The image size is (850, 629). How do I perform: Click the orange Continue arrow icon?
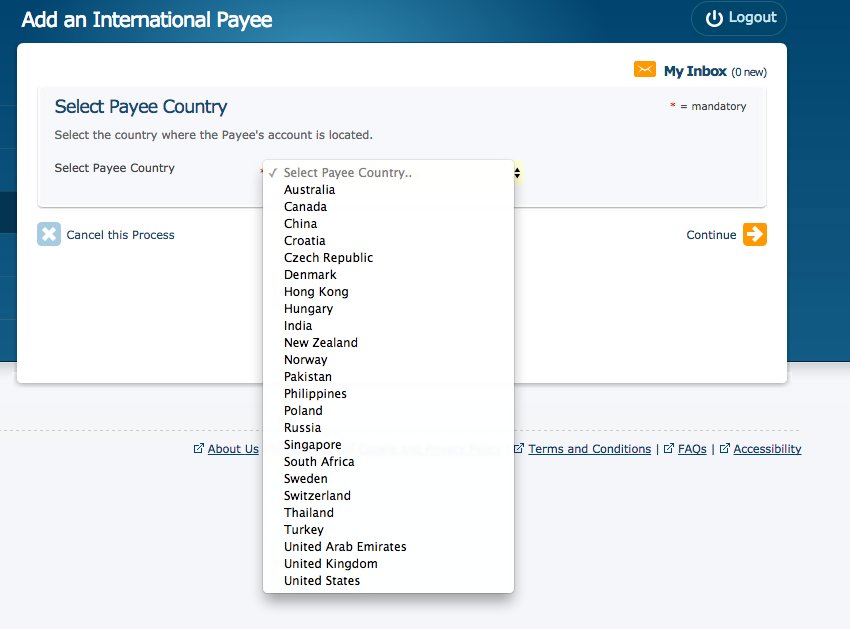755,234
